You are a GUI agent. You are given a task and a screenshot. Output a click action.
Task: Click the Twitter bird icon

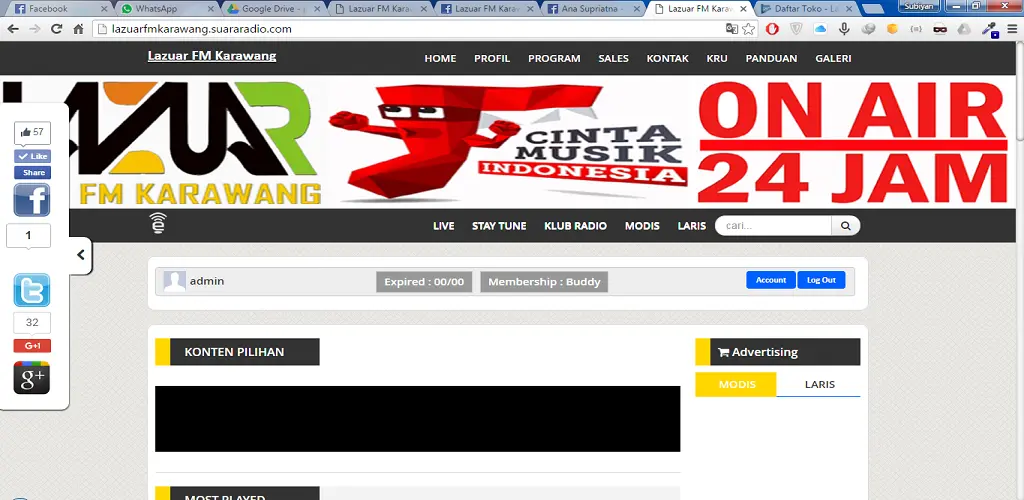32,290
